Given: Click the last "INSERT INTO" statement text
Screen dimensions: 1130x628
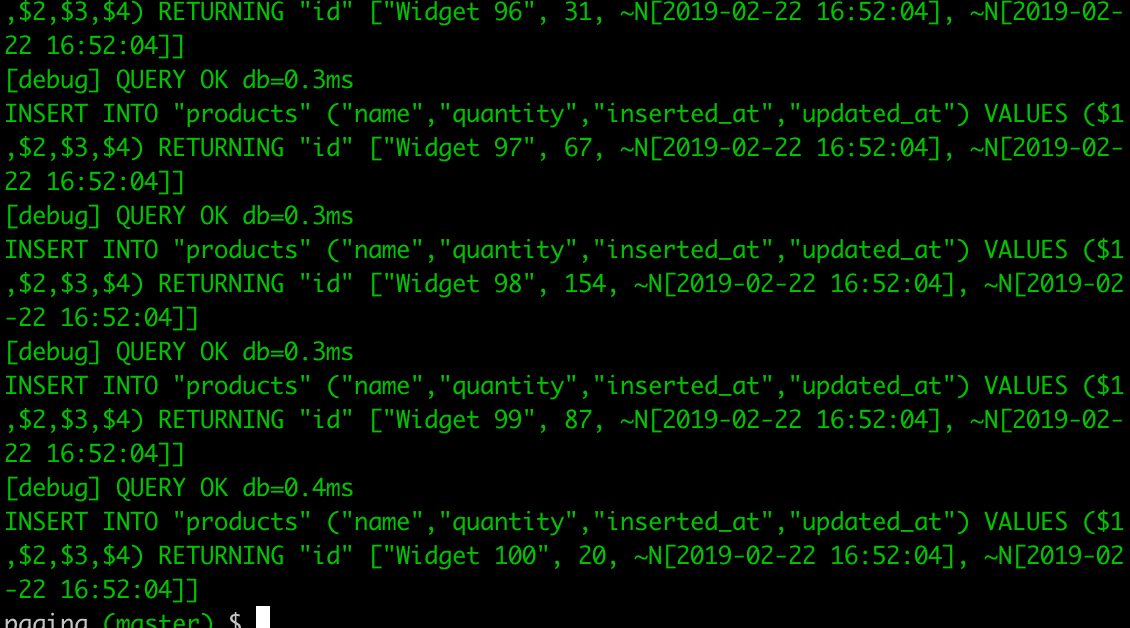Looking at the screenshot, I should (x=81, y=522).
